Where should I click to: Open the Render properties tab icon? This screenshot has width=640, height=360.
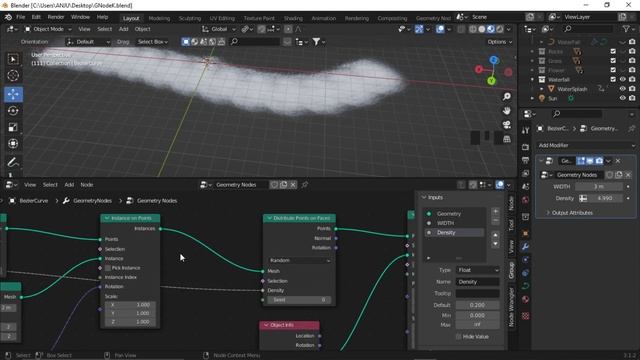pos(525,147)
